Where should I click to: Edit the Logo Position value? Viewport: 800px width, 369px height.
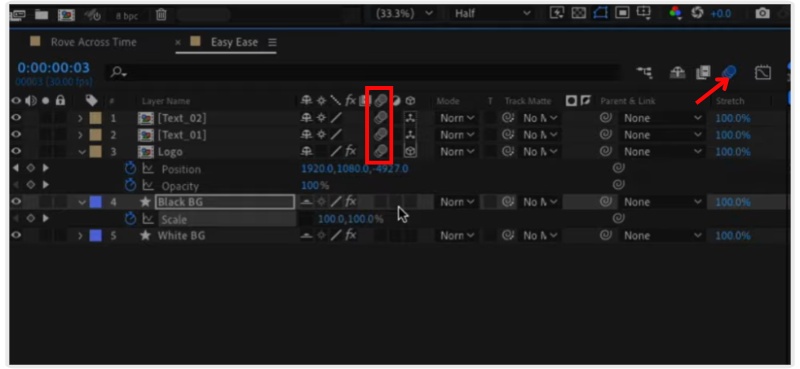pyautogui.click(x=355, y=169)
